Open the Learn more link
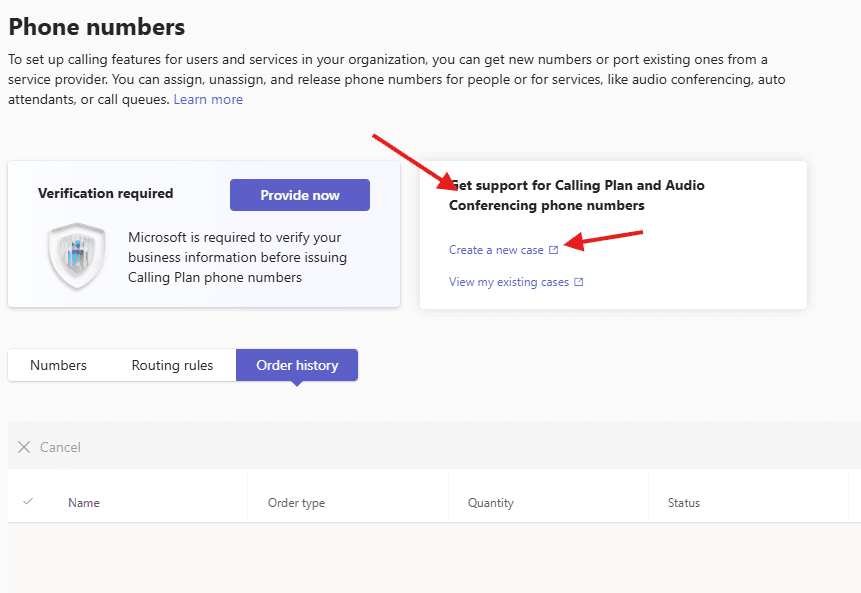 click(208, 99)
